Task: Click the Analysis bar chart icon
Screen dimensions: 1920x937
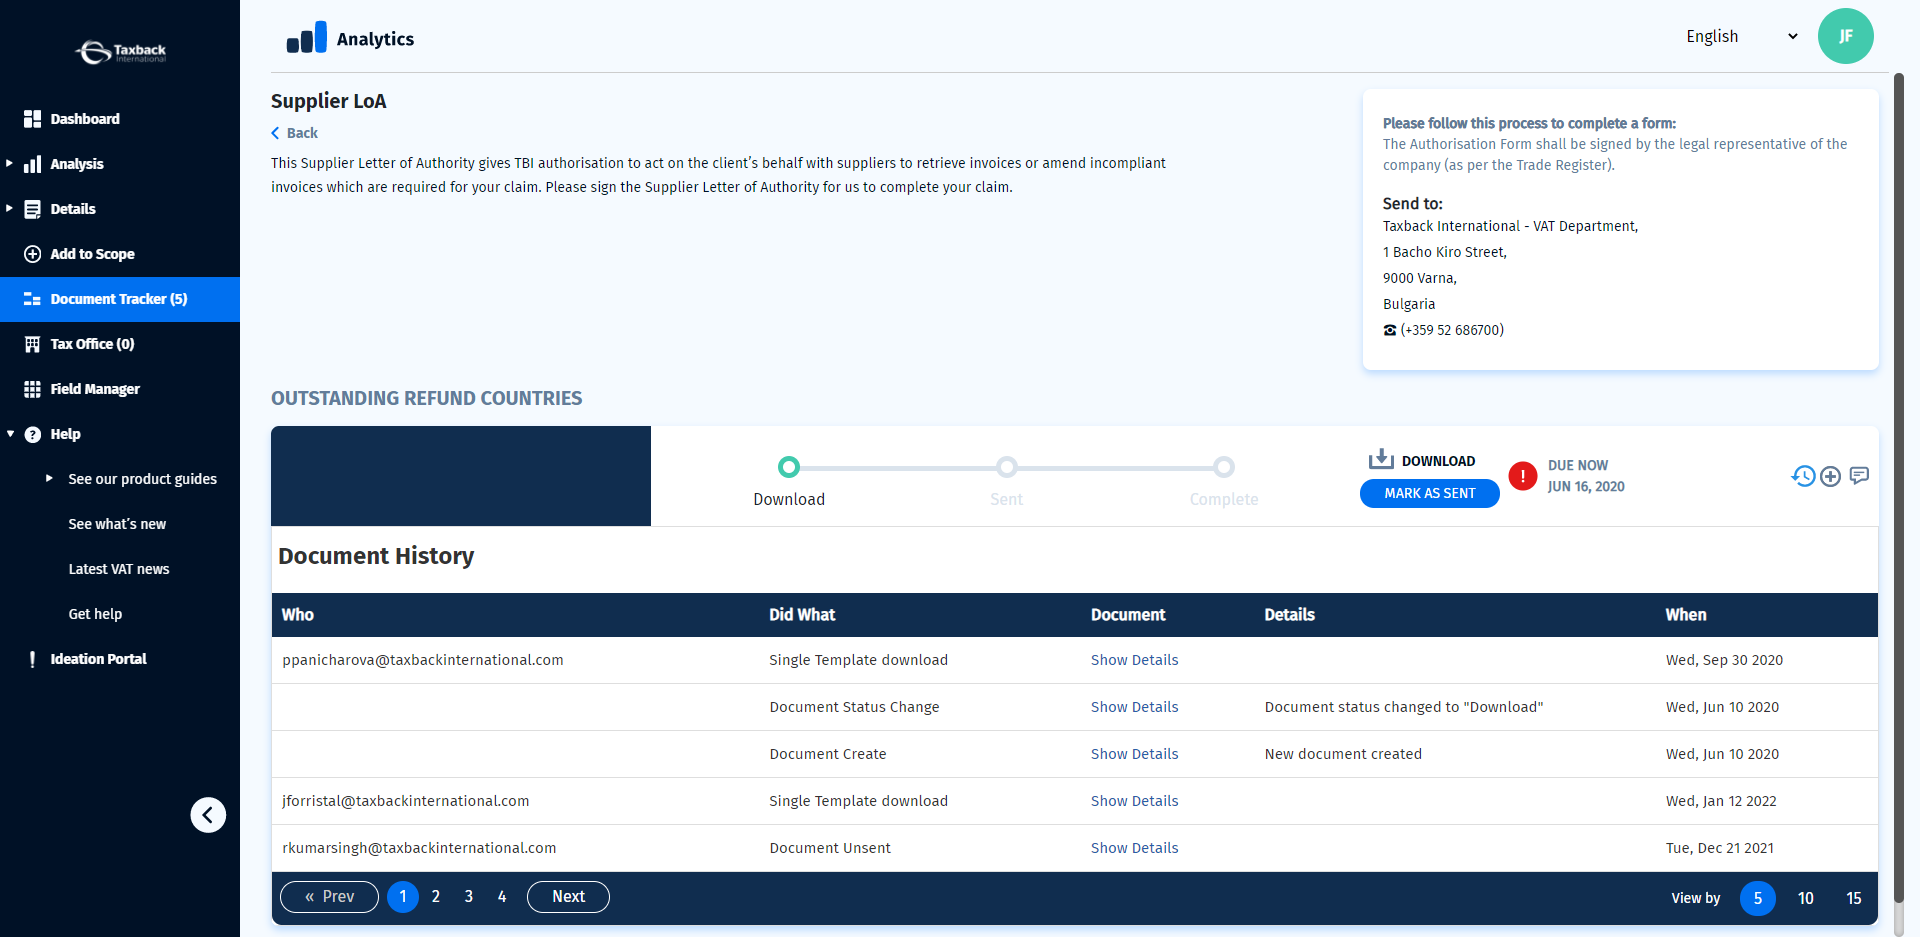Action: coord(33,164)
